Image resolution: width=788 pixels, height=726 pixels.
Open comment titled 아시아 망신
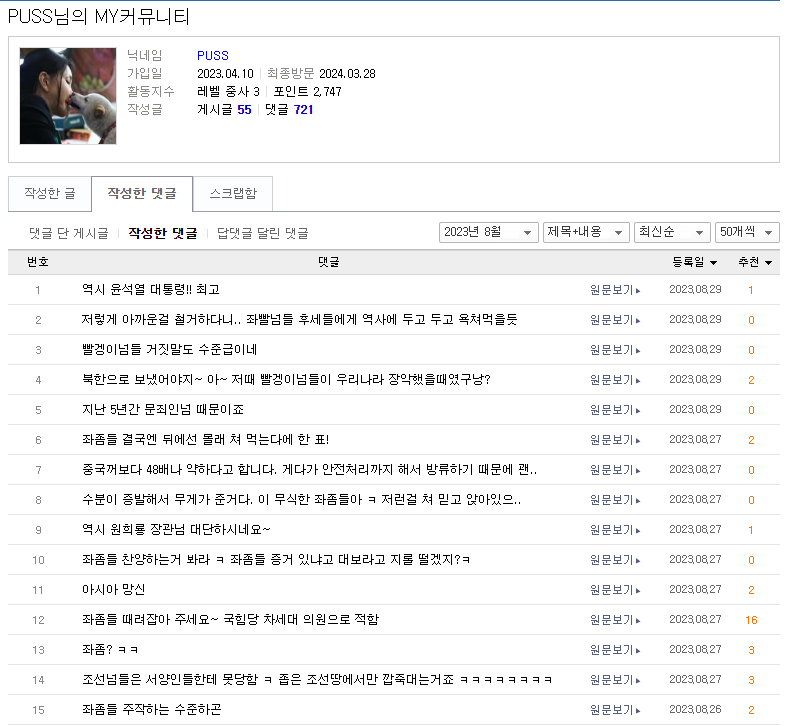pos(113,590)
